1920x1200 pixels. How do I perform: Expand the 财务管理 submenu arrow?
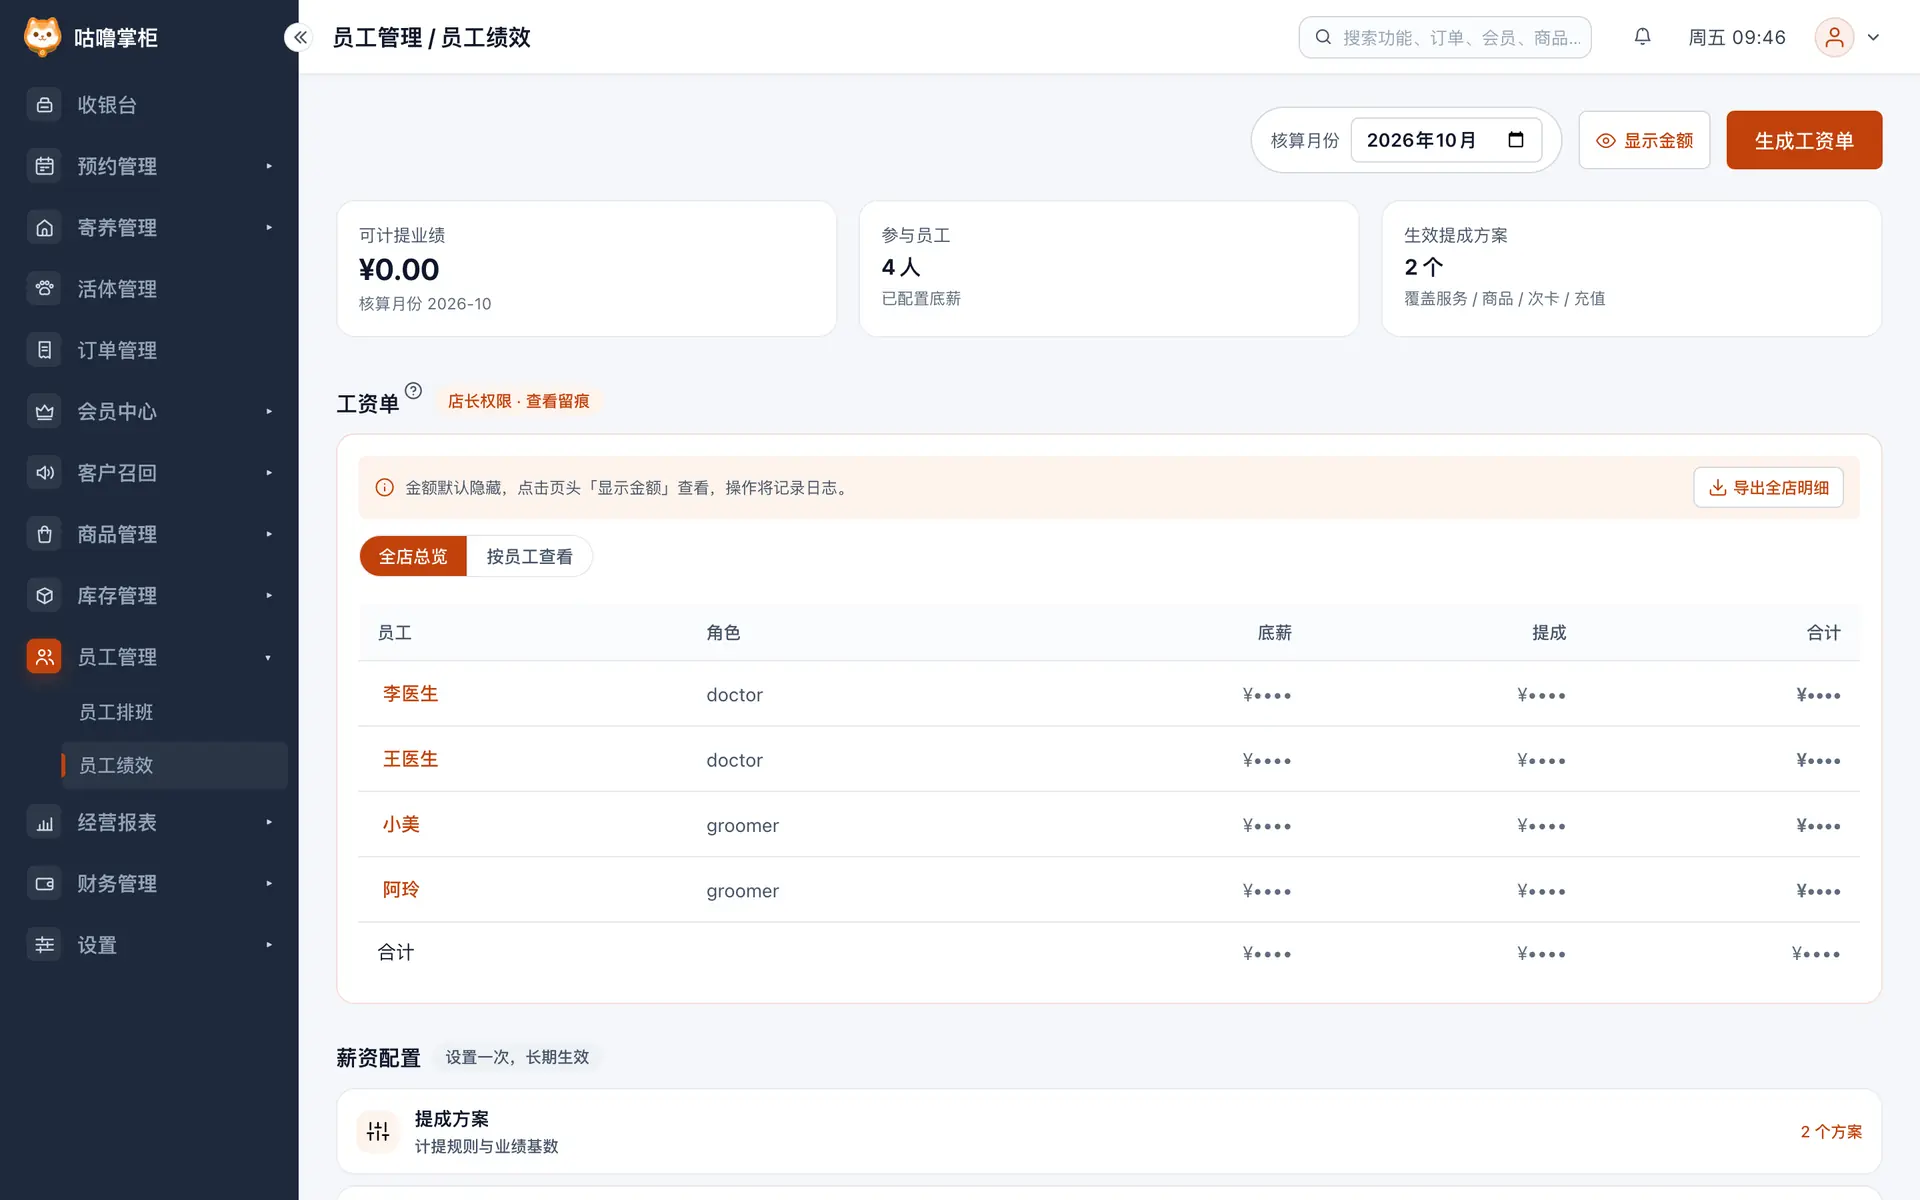click(269, 884)
